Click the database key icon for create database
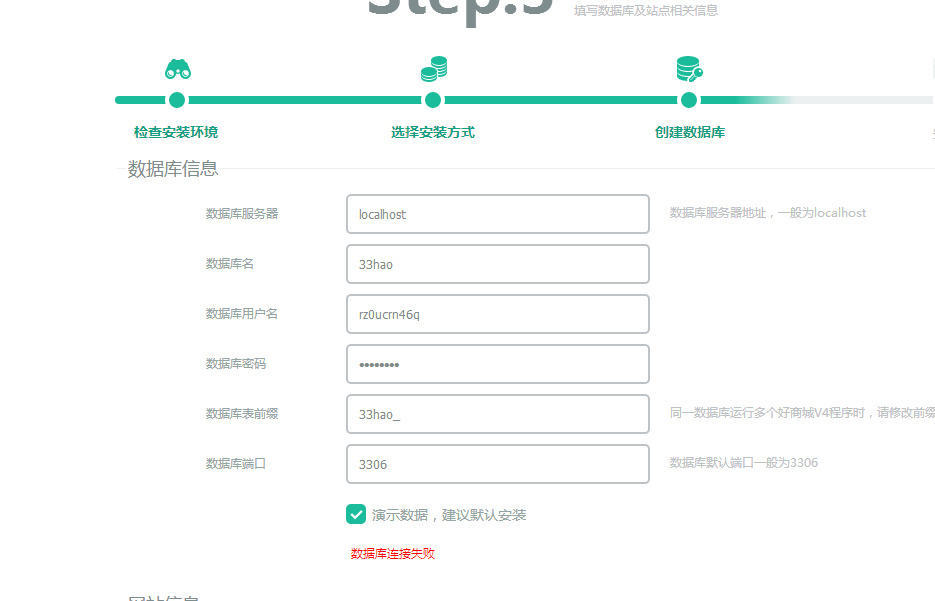 689,69
